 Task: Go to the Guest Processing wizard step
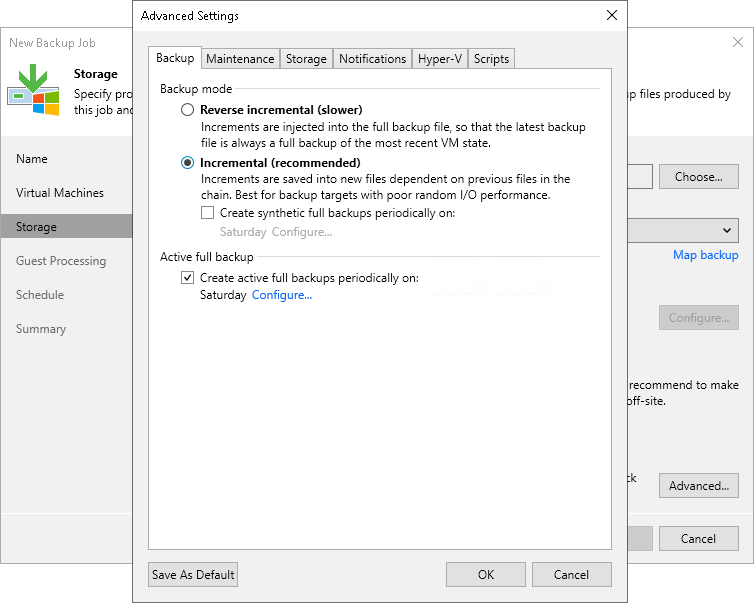pyautogui.click(x=61, y=261)
